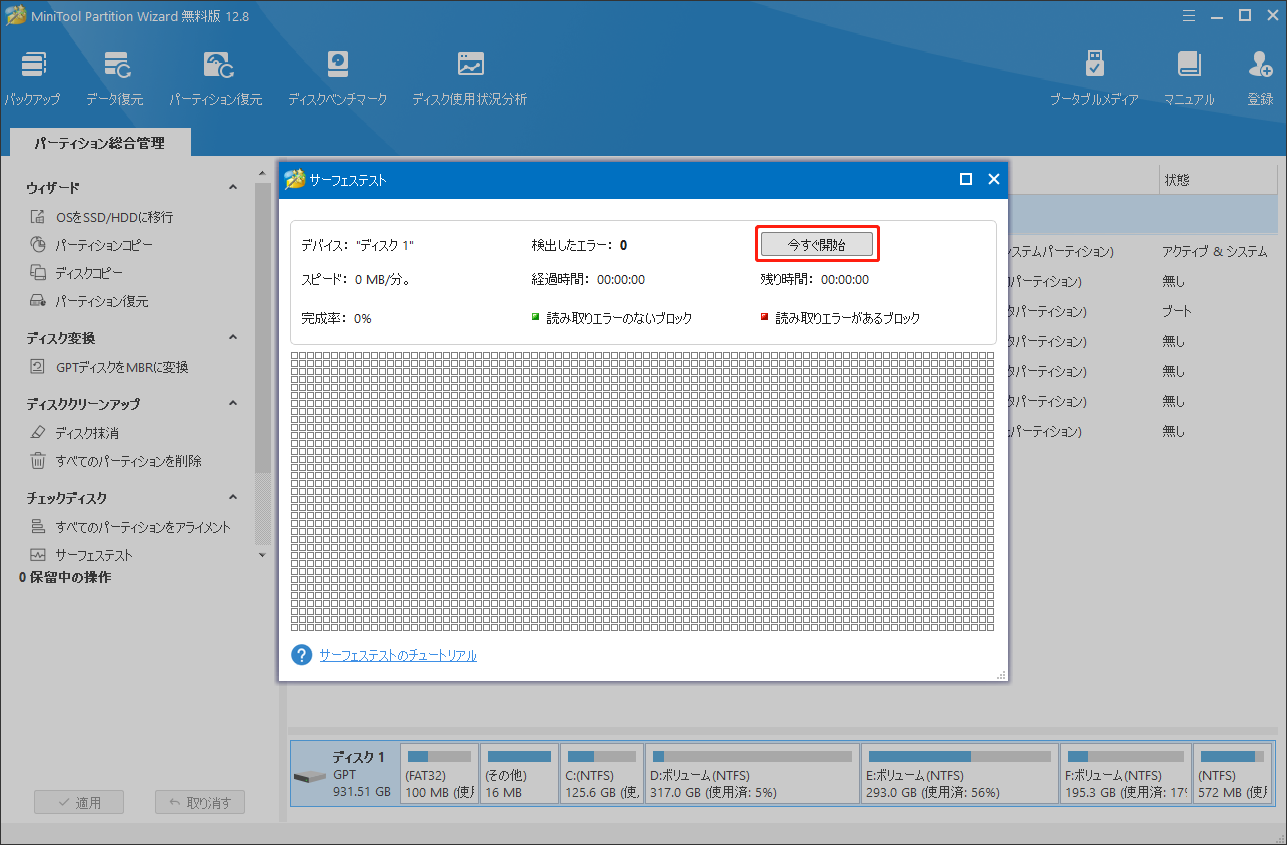Click the hamburger menu icon in the title bar
1287x845 pixels.
[1187, 15]
